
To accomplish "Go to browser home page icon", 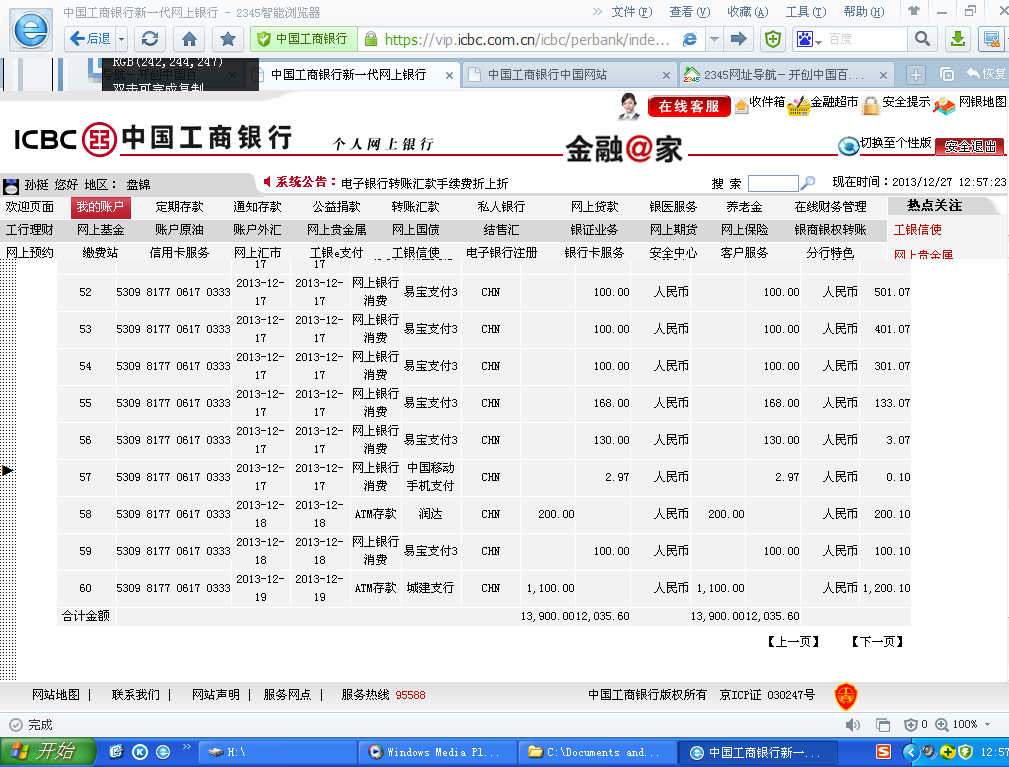I will click(x=189, y=39).
